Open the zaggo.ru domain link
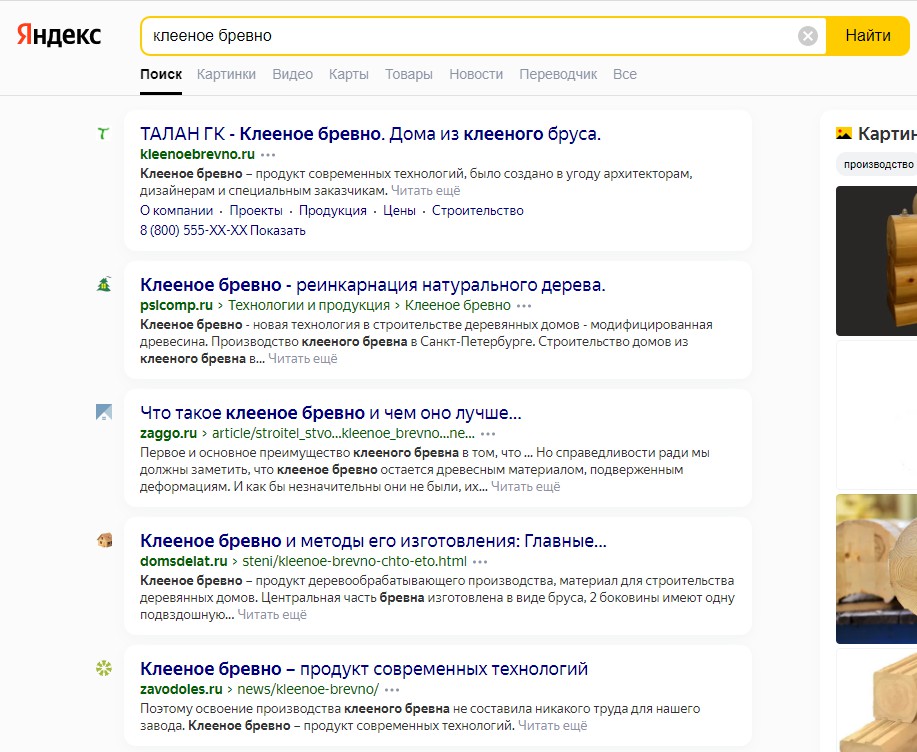 click(168, 433)
